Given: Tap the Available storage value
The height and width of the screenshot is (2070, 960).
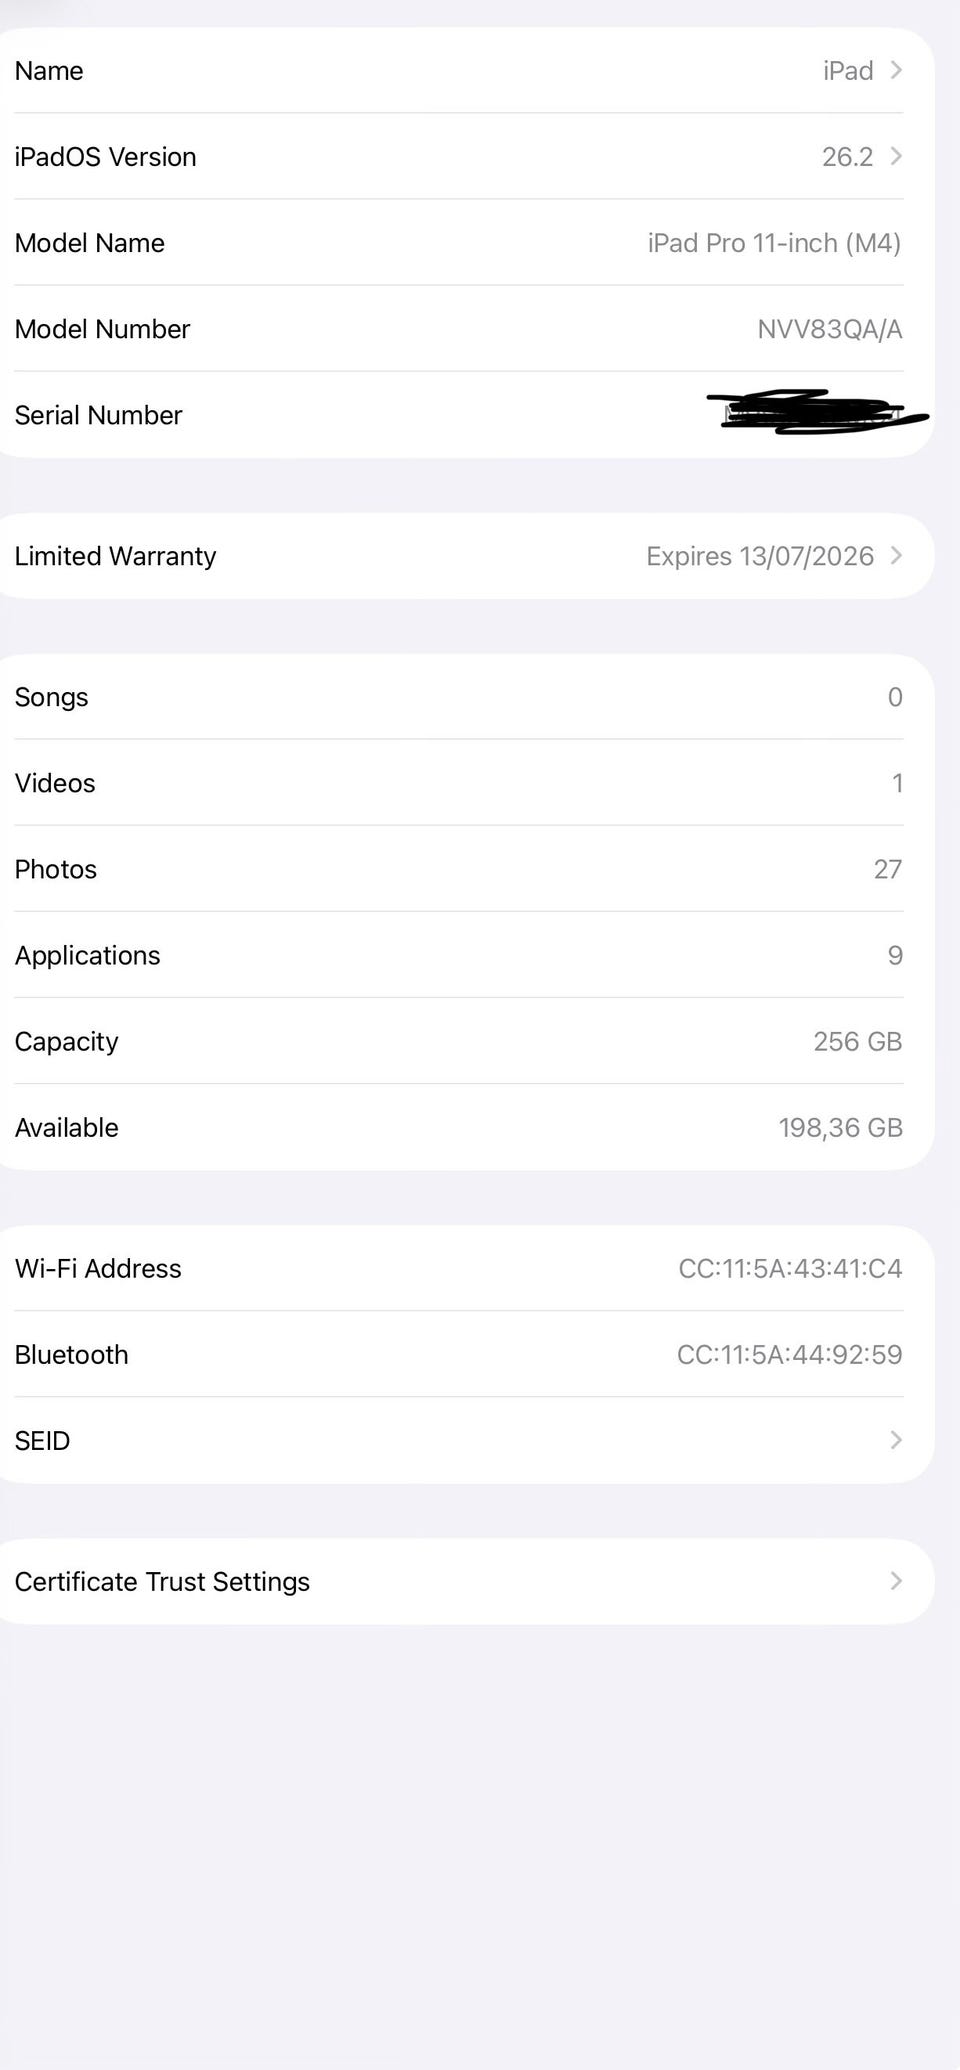Looking at the screenshot, I should coord(840,1127).
